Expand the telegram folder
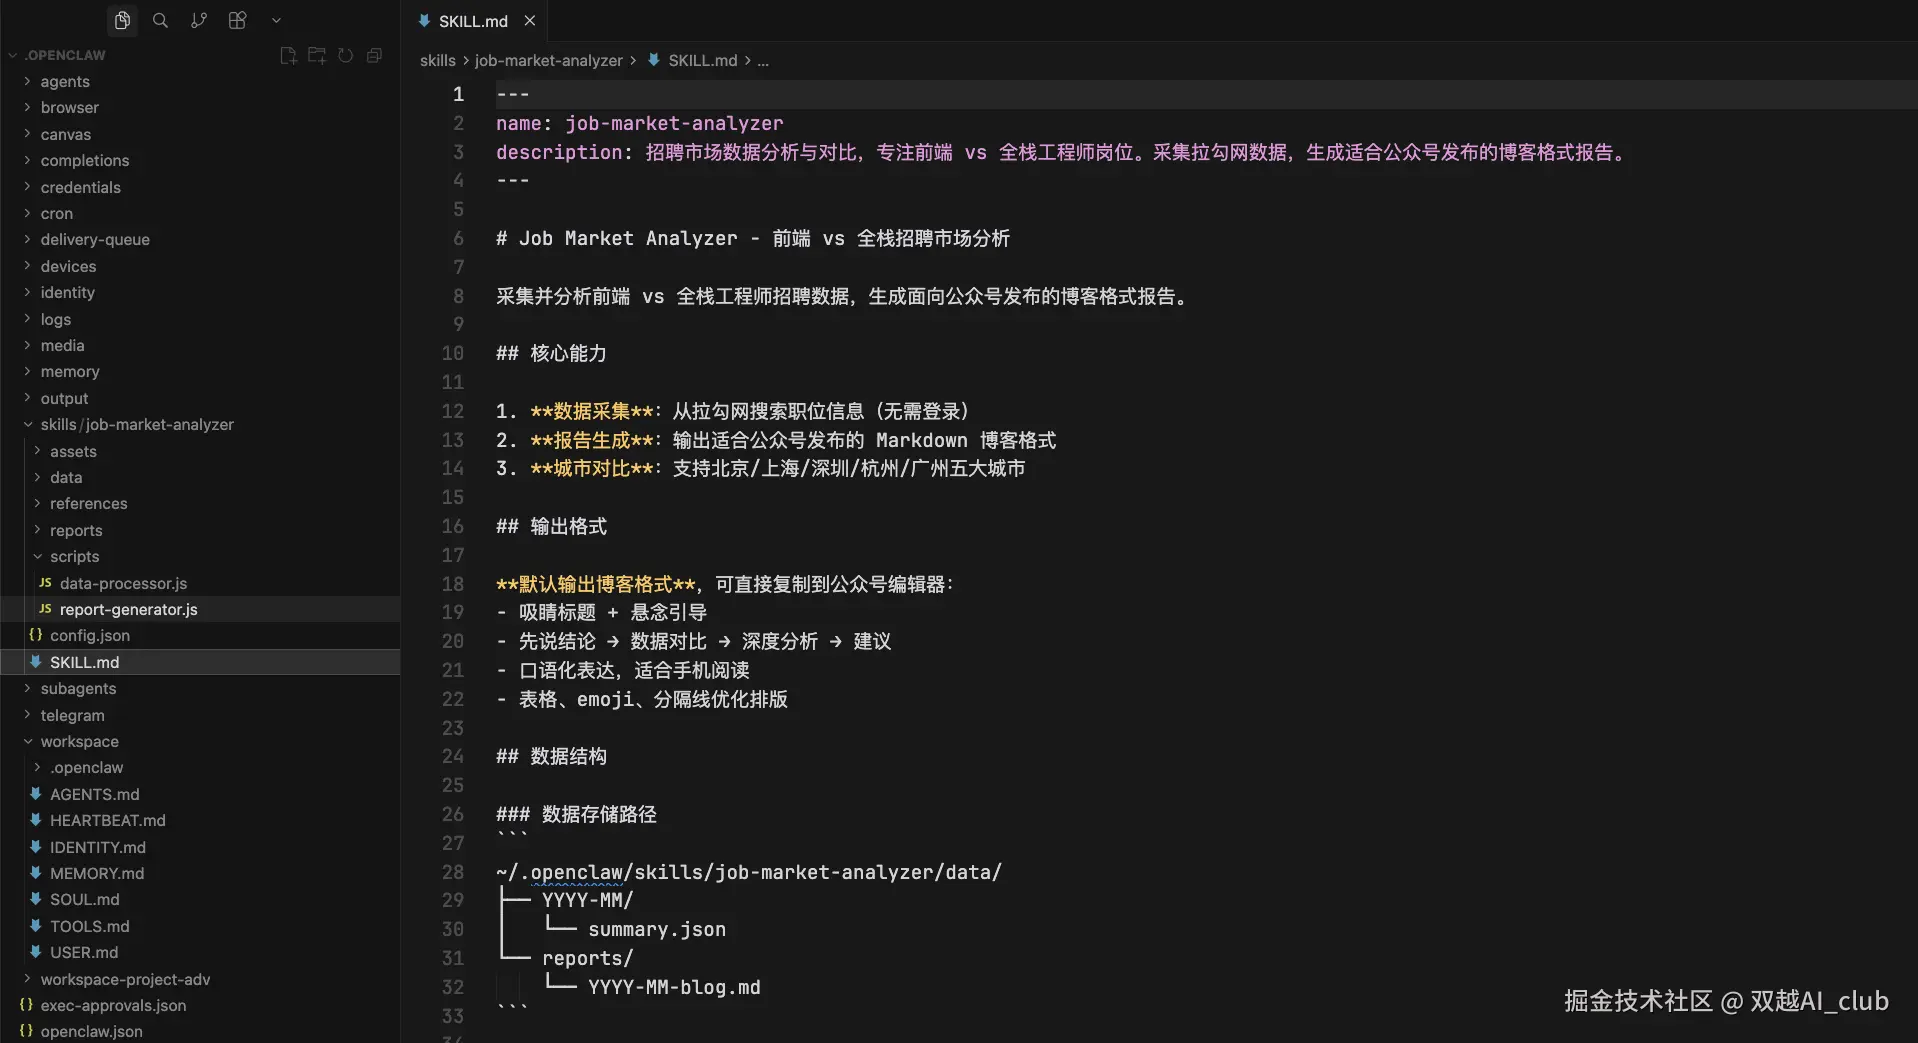 [72, 716]
